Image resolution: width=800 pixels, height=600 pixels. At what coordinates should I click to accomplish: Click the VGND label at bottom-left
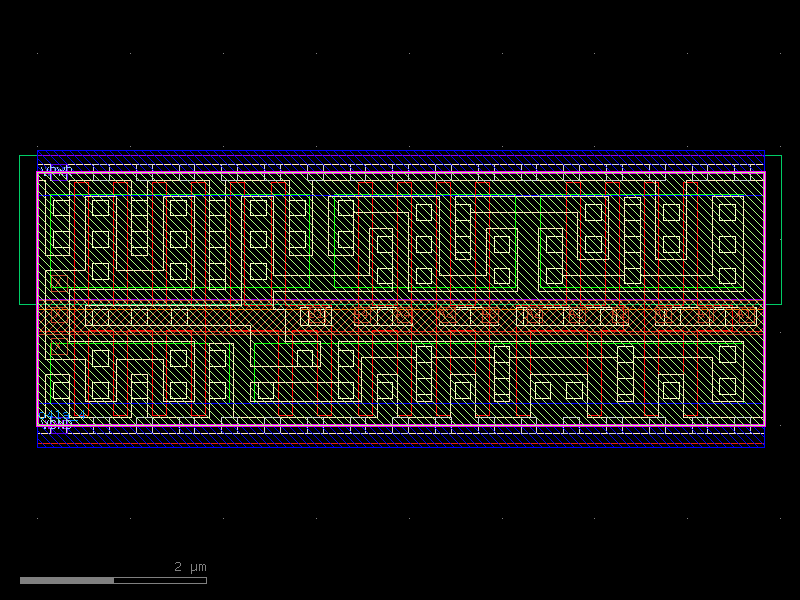tap(56, 423)
